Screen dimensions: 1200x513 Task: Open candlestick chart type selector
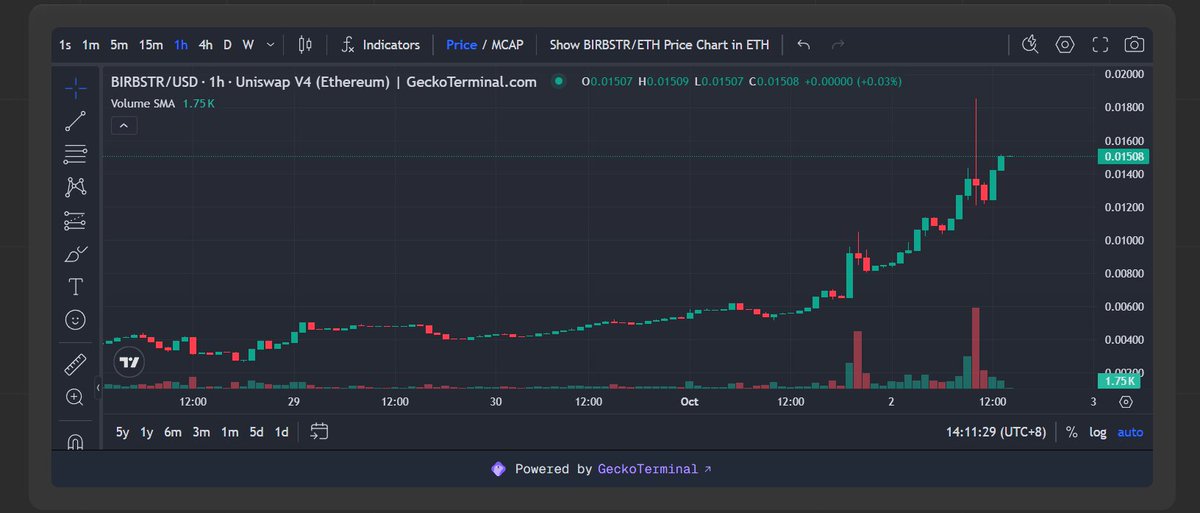(306, 44)
